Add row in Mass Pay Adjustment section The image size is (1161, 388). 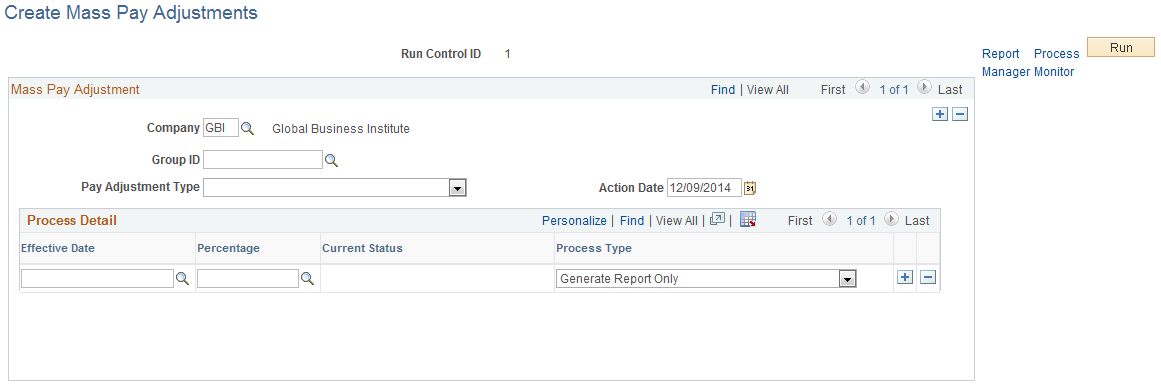click(940, 114)
